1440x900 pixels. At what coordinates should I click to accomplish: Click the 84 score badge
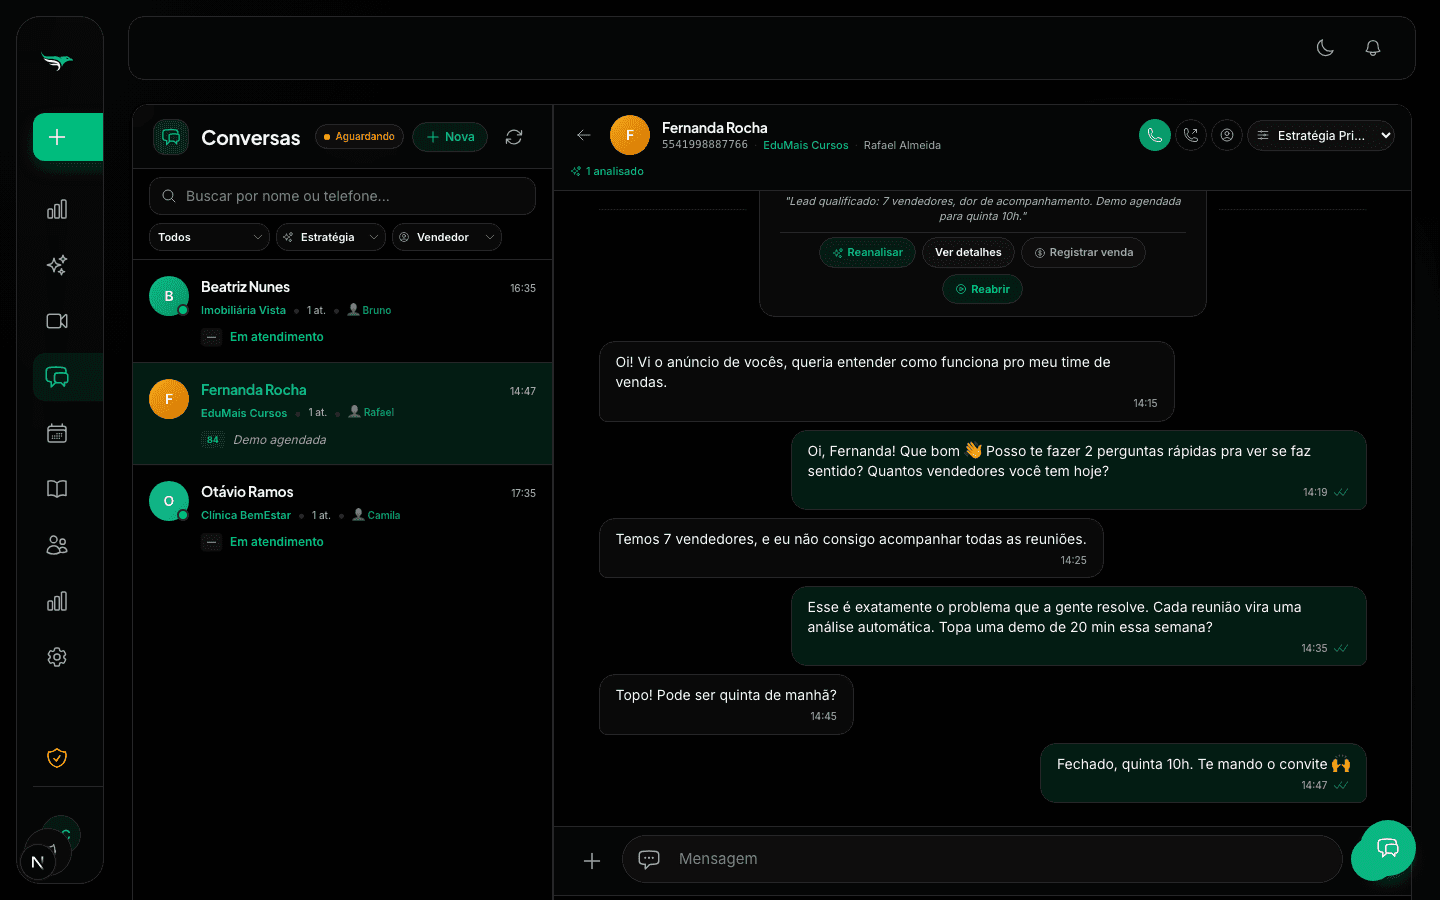tap(212, 440)
